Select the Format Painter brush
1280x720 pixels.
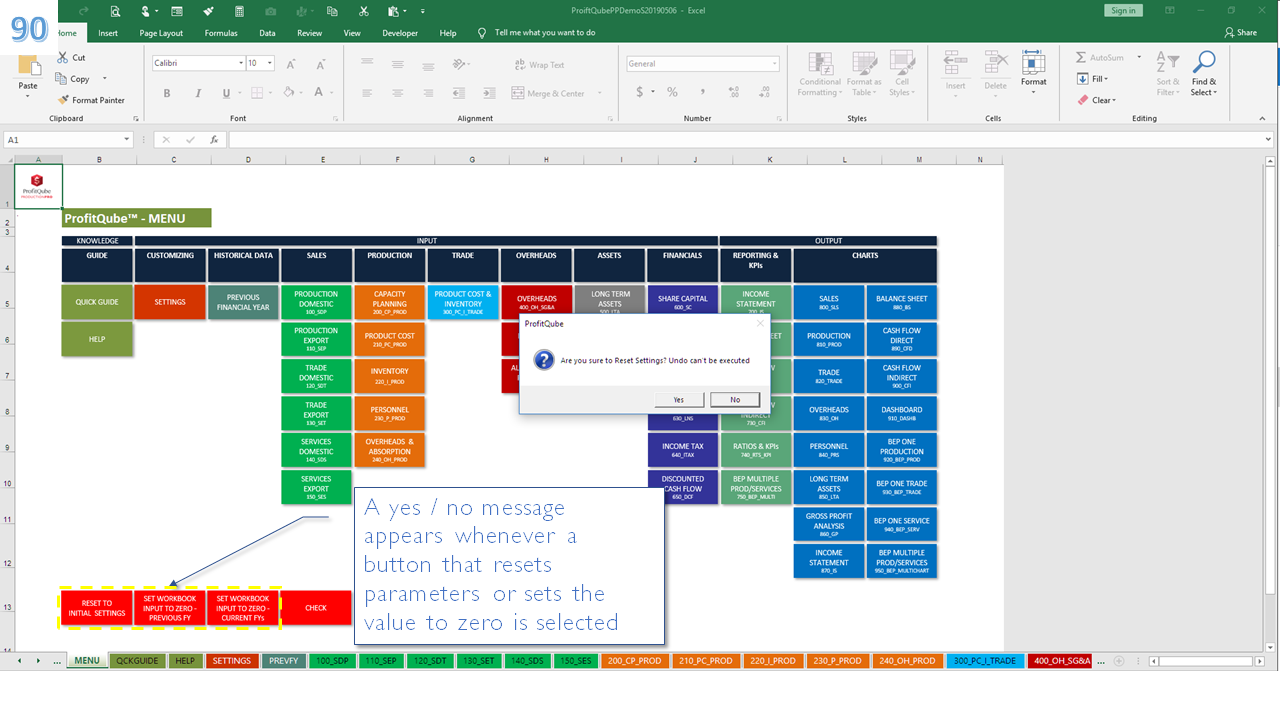click(63, 100)
